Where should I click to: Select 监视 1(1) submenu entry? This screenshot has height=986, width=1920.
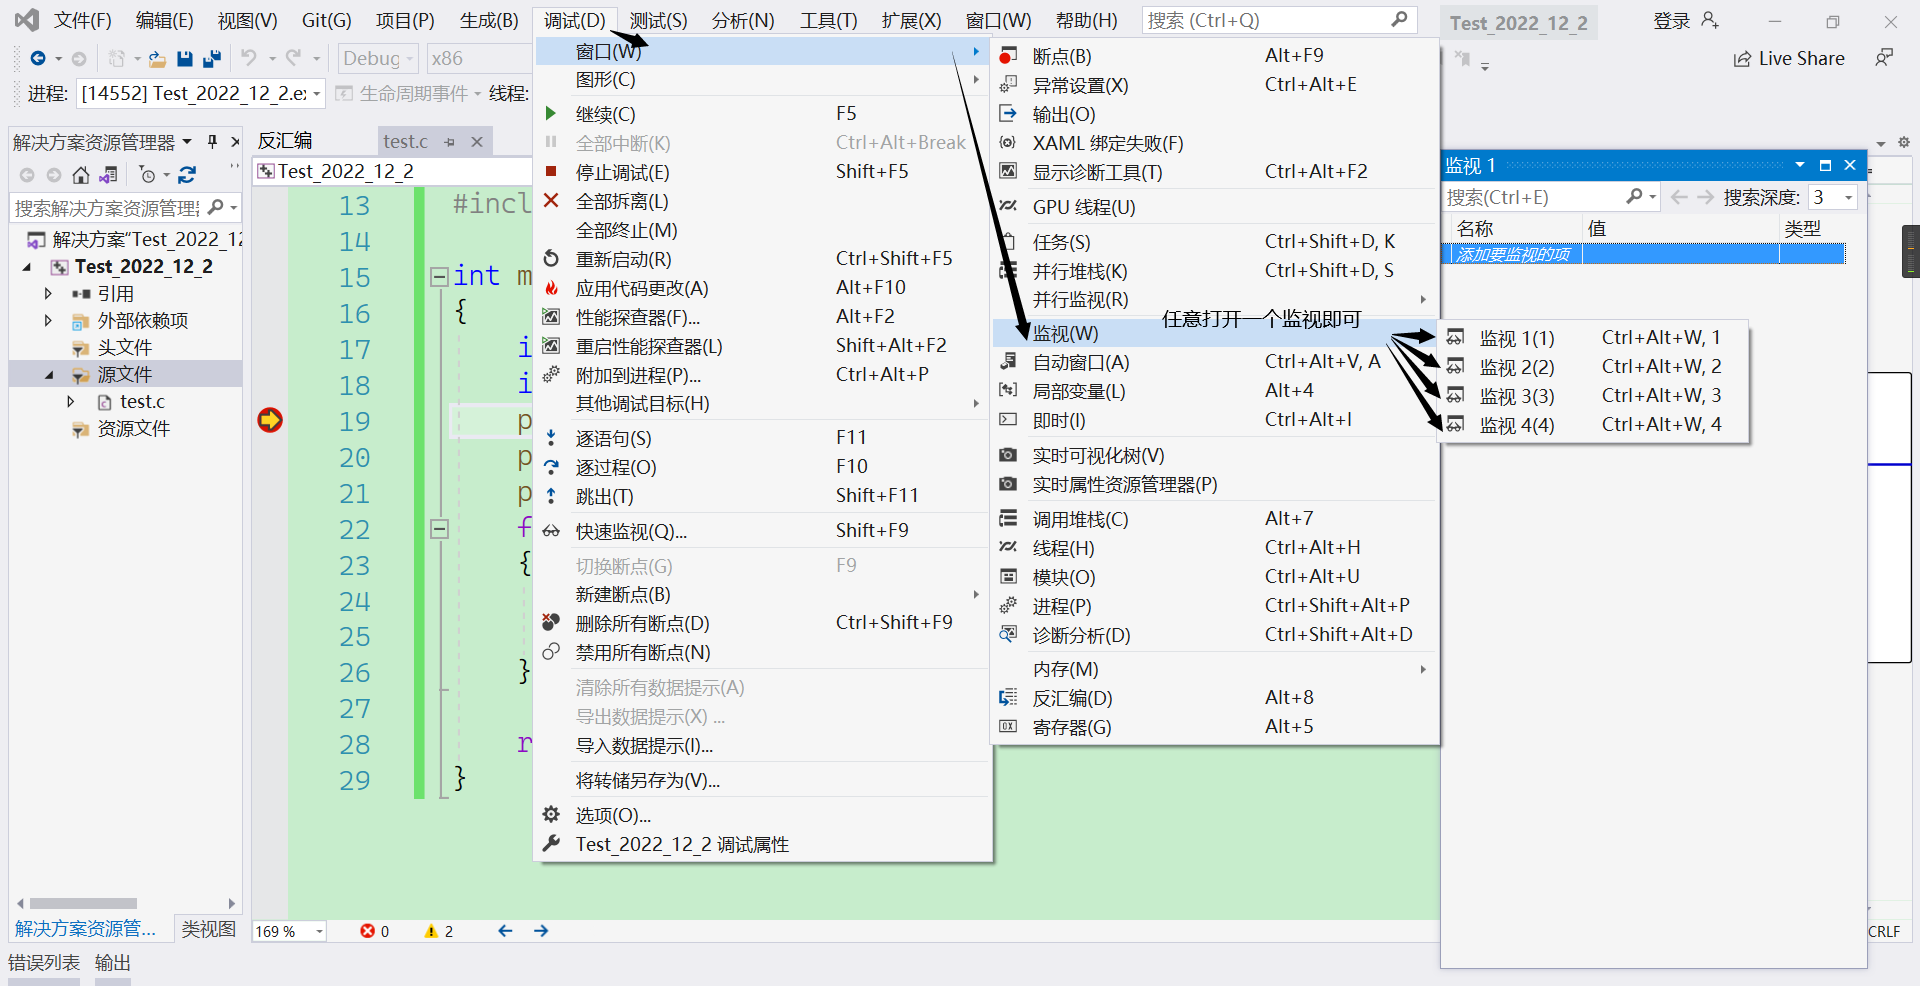[x=1595, y=338]
